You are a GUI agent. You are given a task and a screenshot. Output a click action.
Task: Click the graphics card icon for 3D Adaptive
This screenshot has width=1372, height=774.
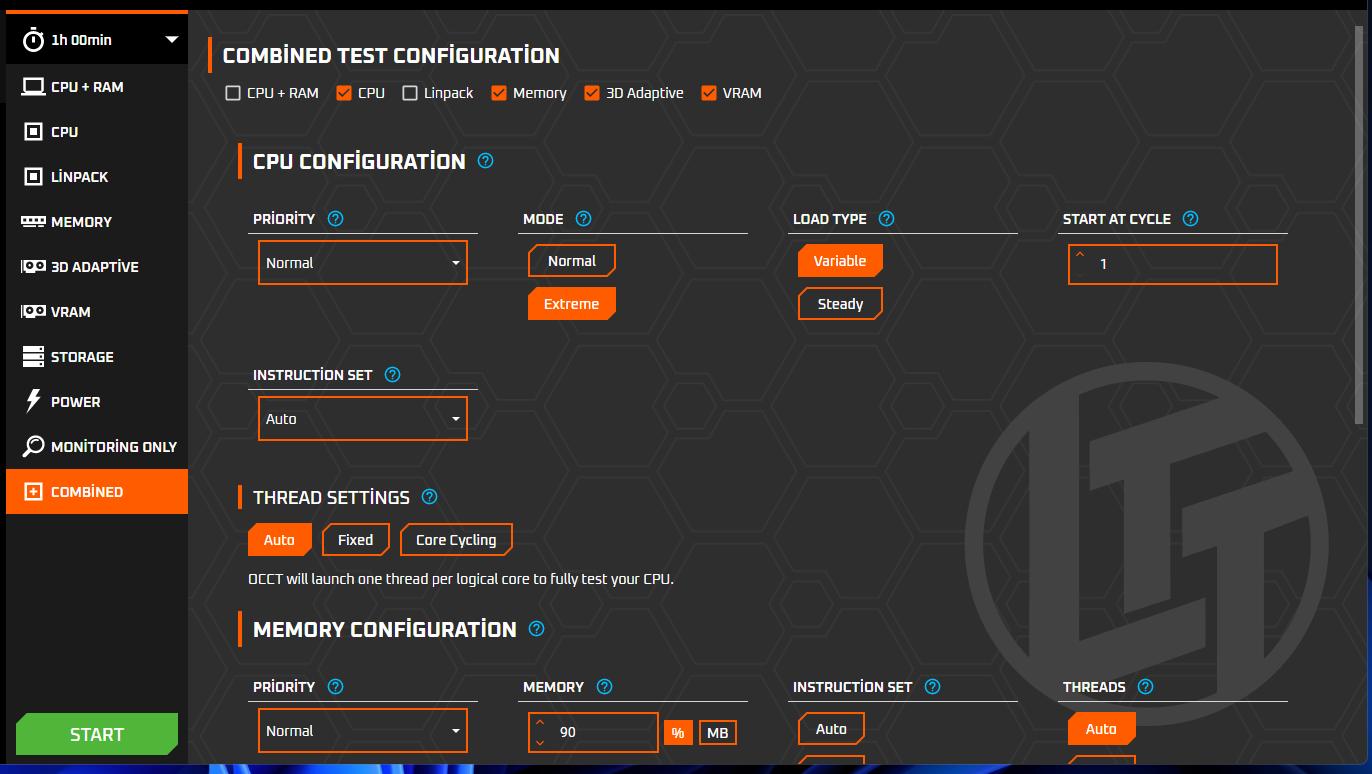[33, 267]
